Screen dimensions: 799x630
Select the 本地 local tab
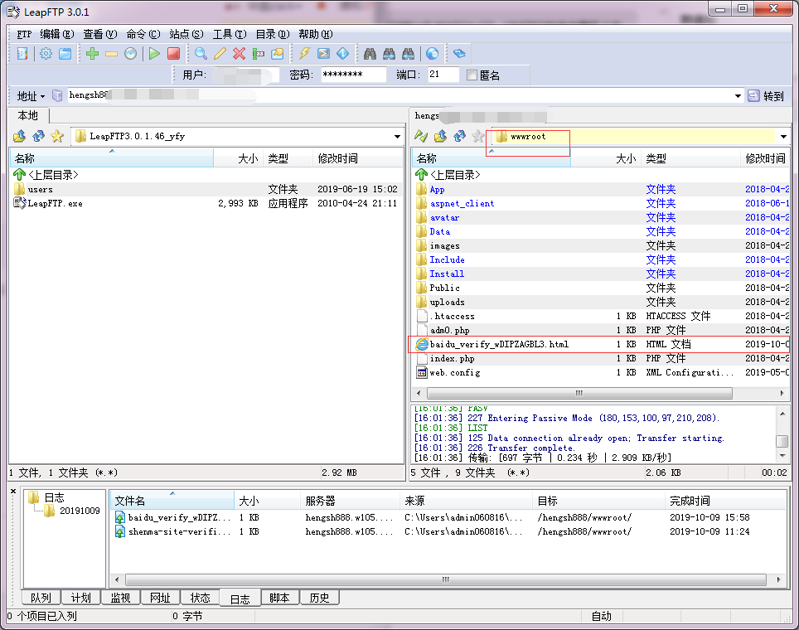(28, 116)
